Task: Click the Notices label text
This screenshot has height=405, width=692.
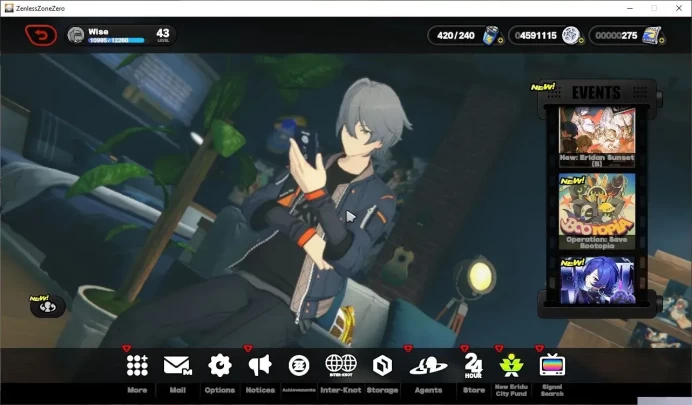Action: coord(260,390)
